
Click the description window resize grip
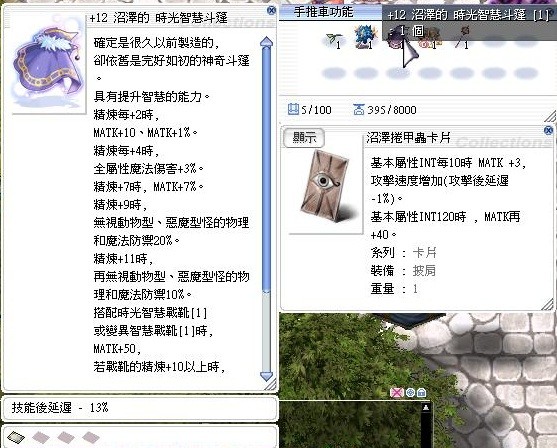pos(271,384)
